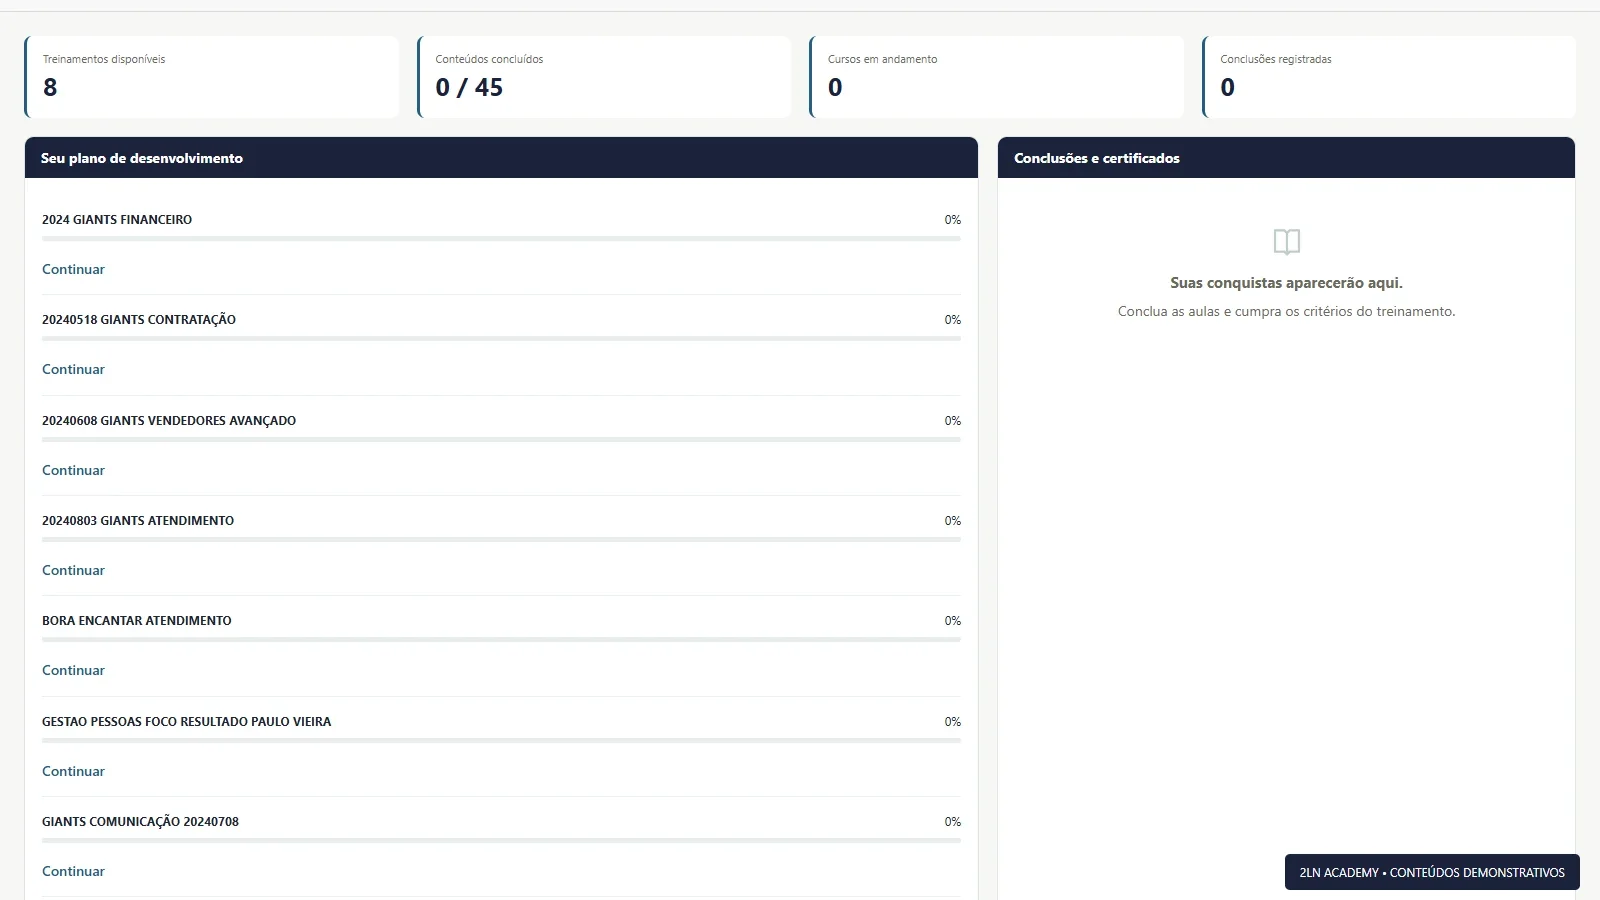Continue the 2024 GIANTS FINANCEIRO training
This screenshot has width=1600, height=900.
tap(73, 269)
